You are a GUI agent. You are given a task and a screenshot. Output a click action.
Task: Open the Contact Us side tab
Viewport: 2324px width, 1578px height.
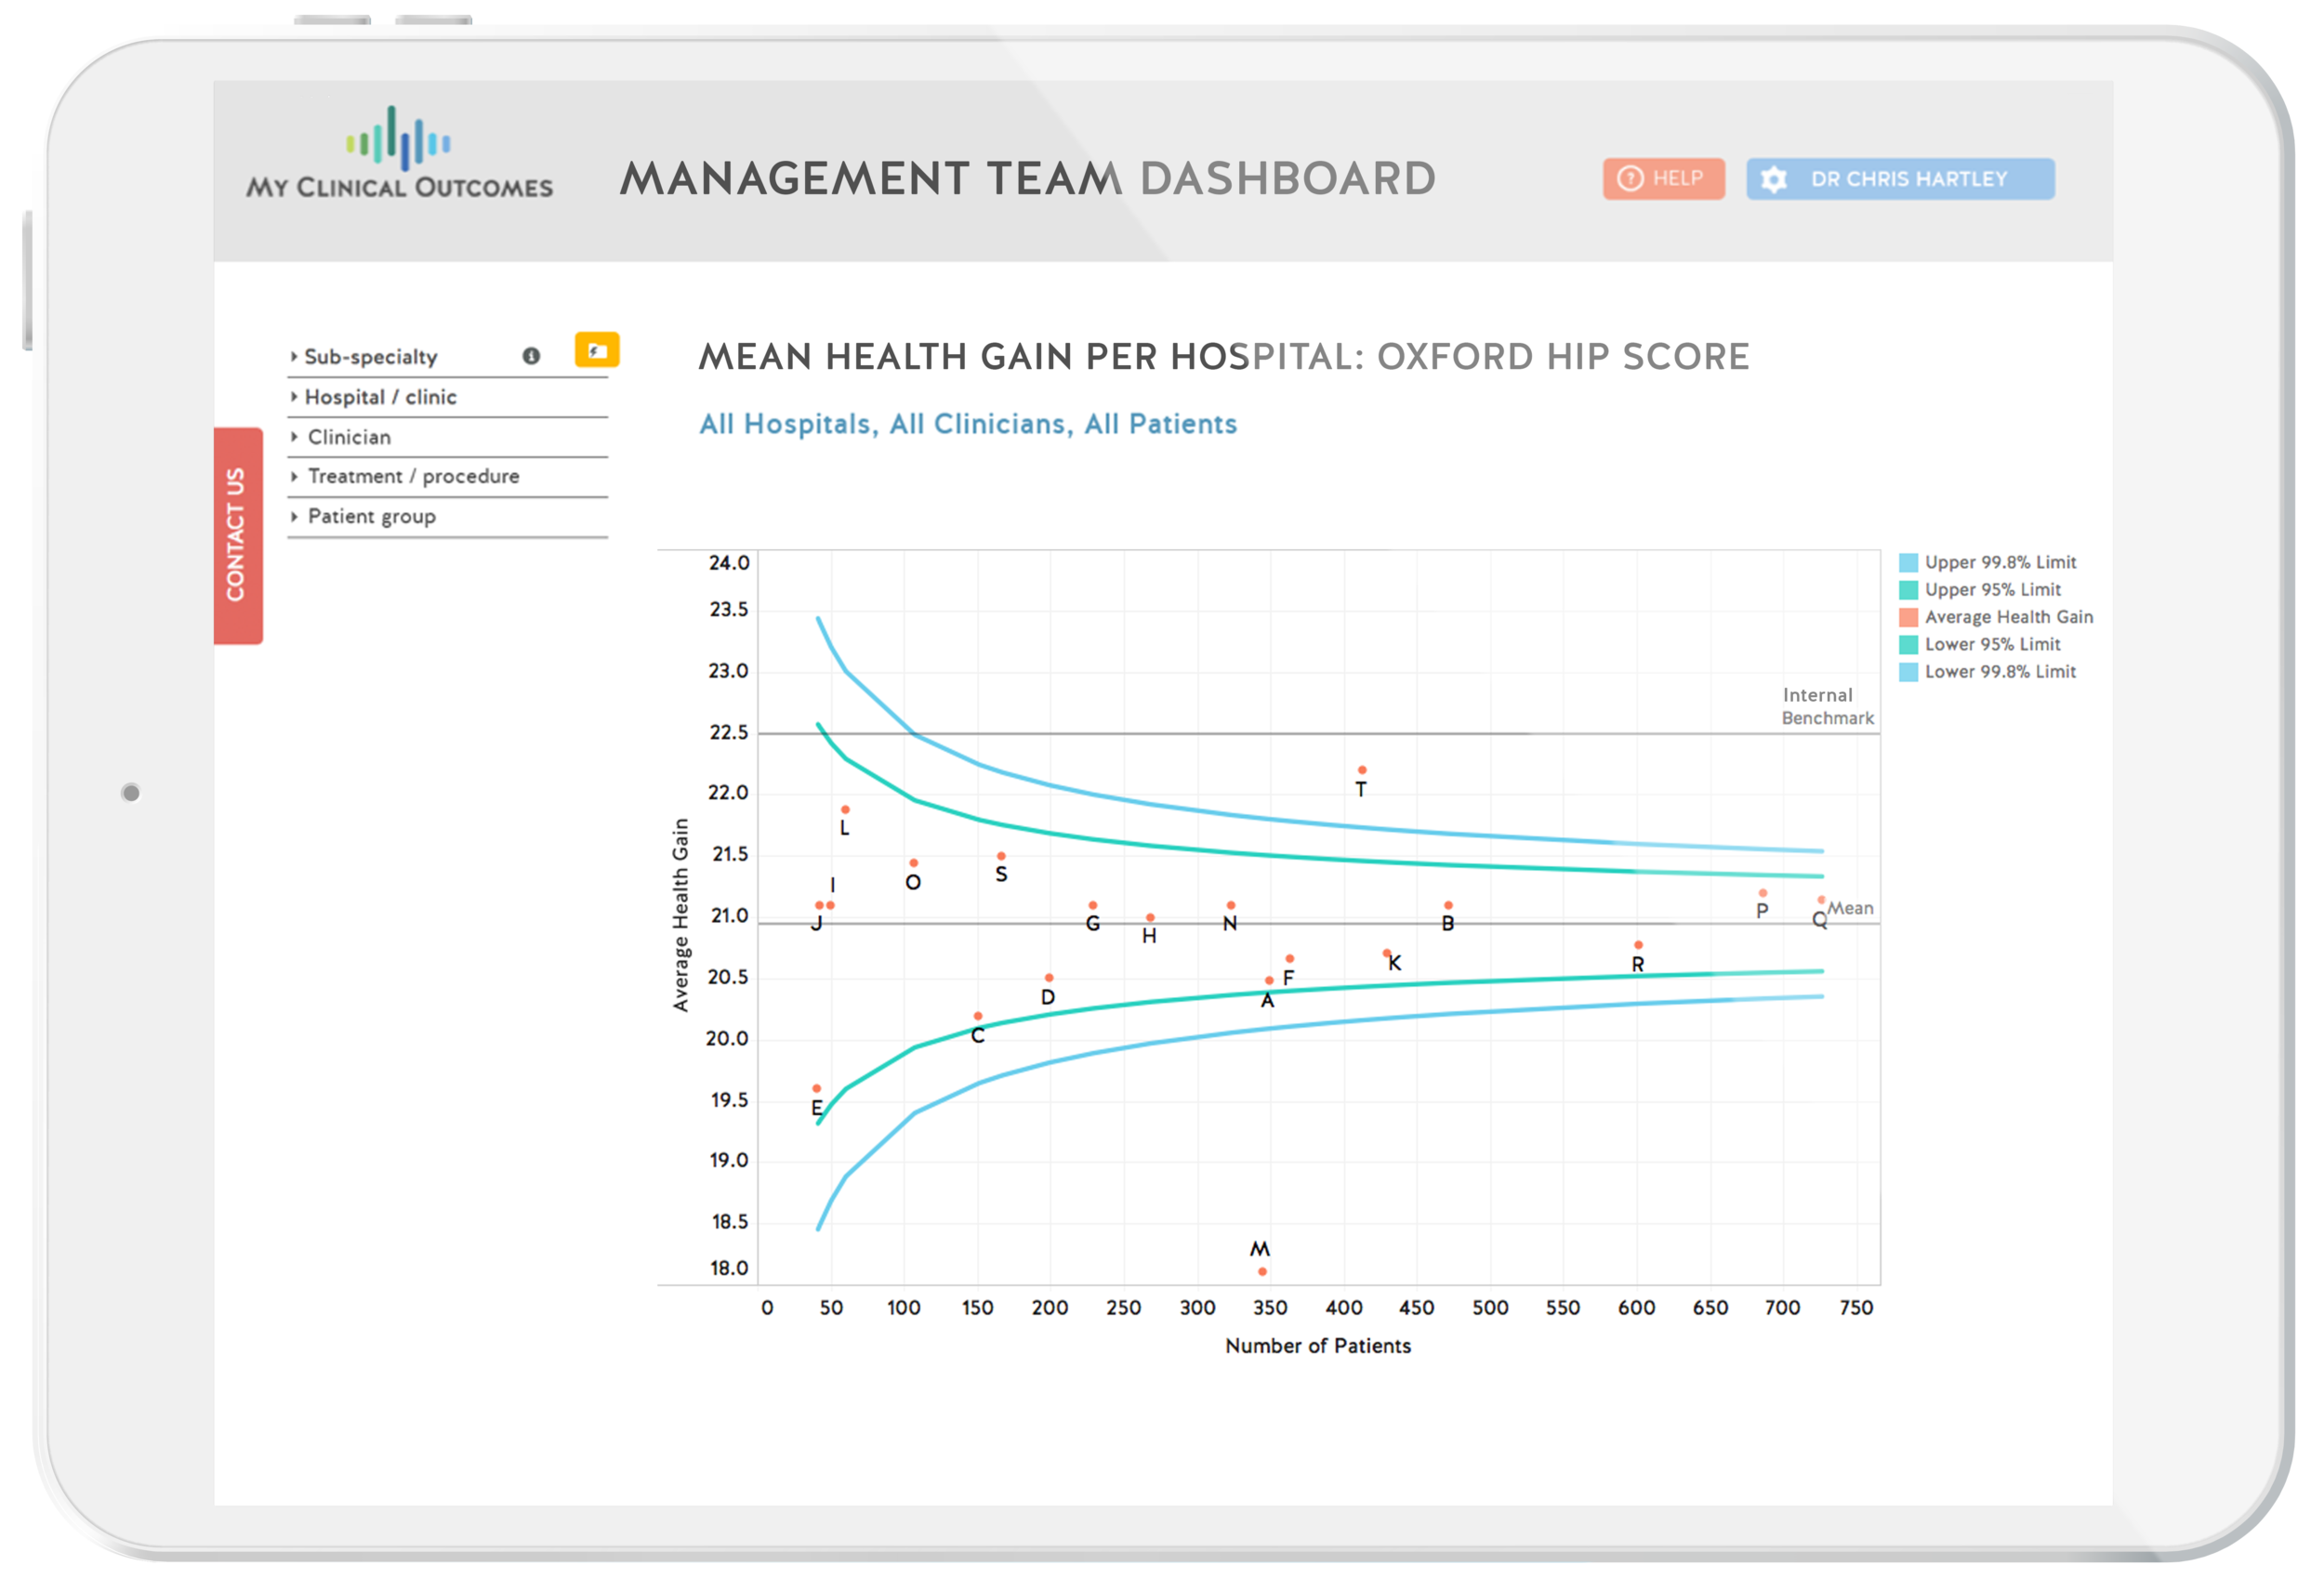[x=238, y=535]
